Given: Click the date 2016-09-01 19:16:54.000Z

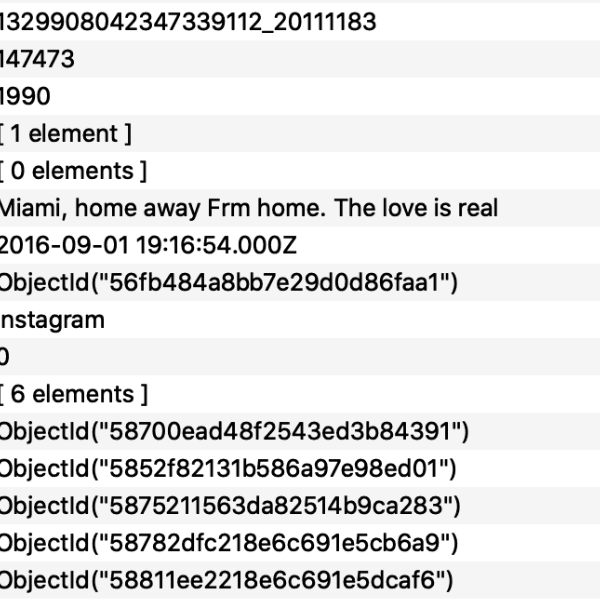Looking at the screenshot, I should (148, 246).
